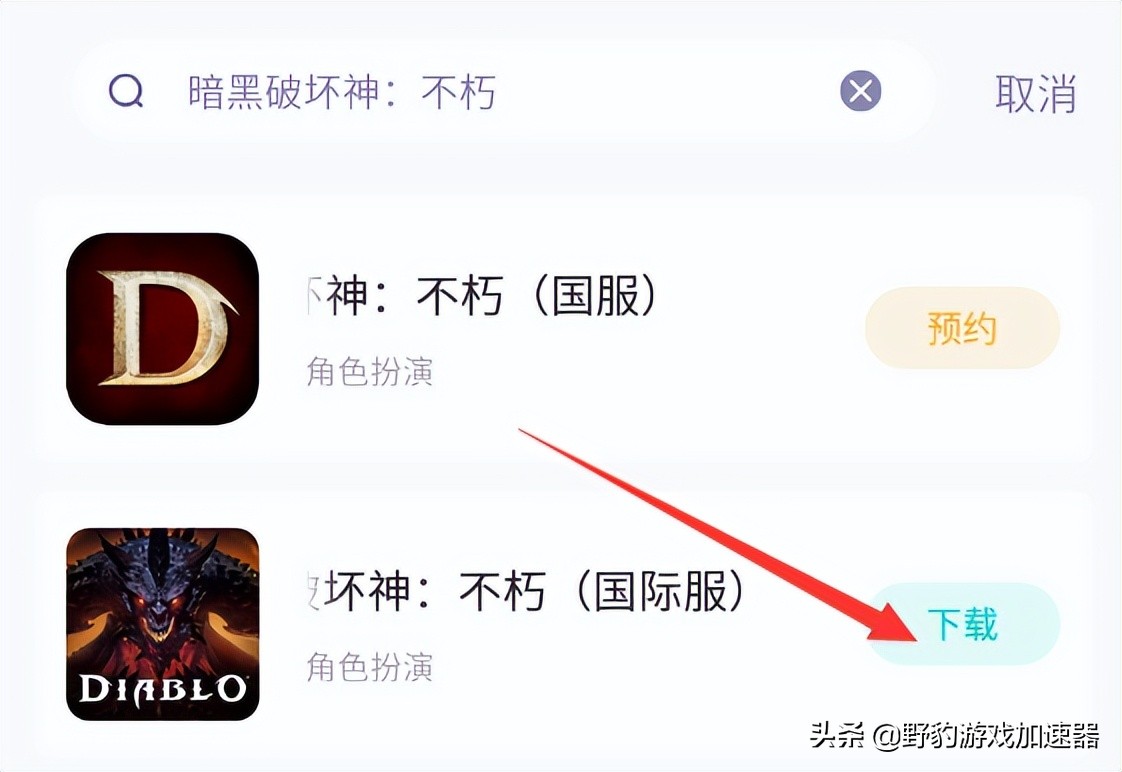Screen dimensions: 1122x772
Task: Tap the DIABLO wordmark on the app icon
Action: tap(162, 690)
